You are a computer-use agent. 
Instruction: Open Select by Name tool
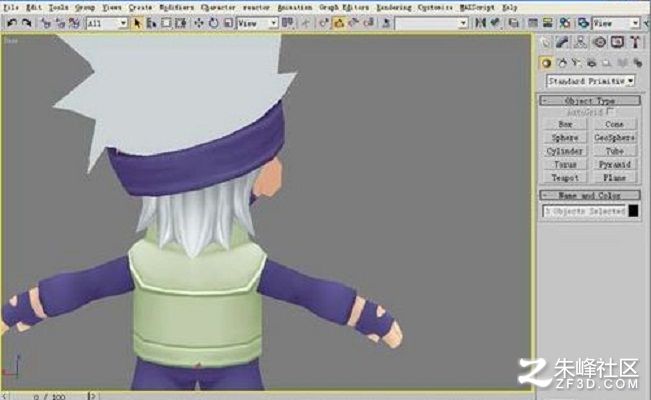151,23
